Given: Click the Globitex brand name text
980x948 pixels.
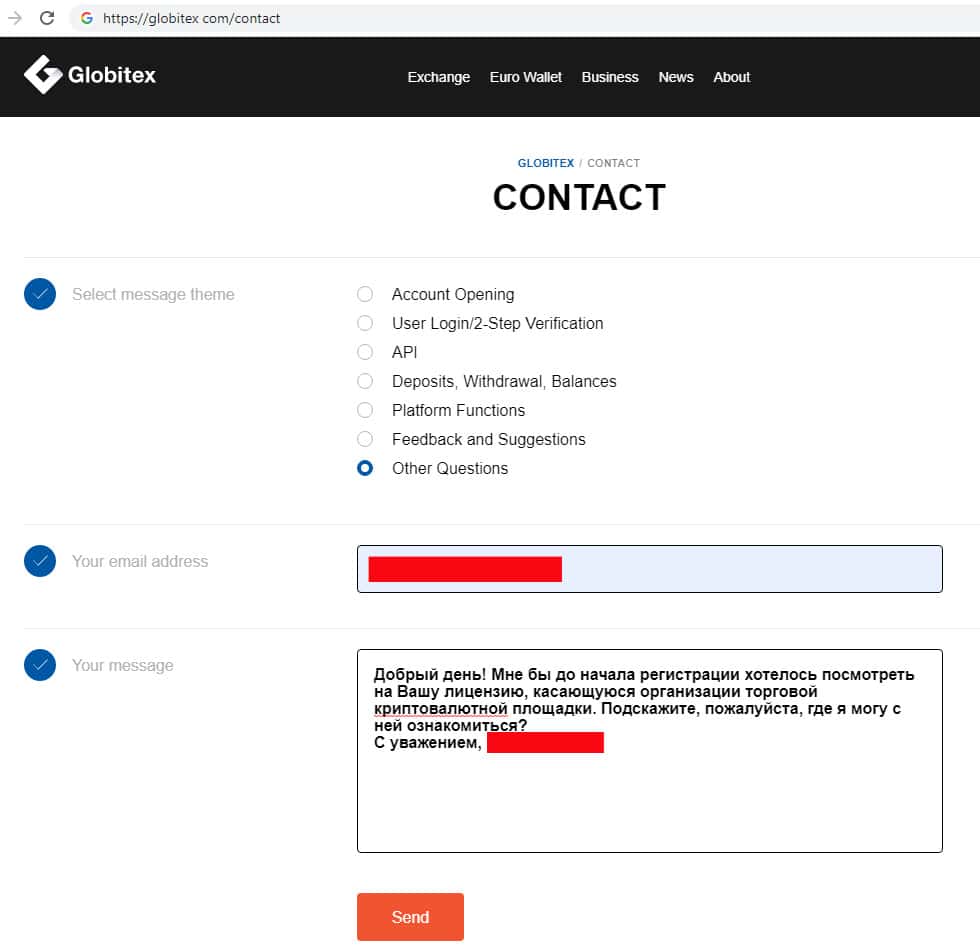Looking at the screenshot, I should click(112, 75).
